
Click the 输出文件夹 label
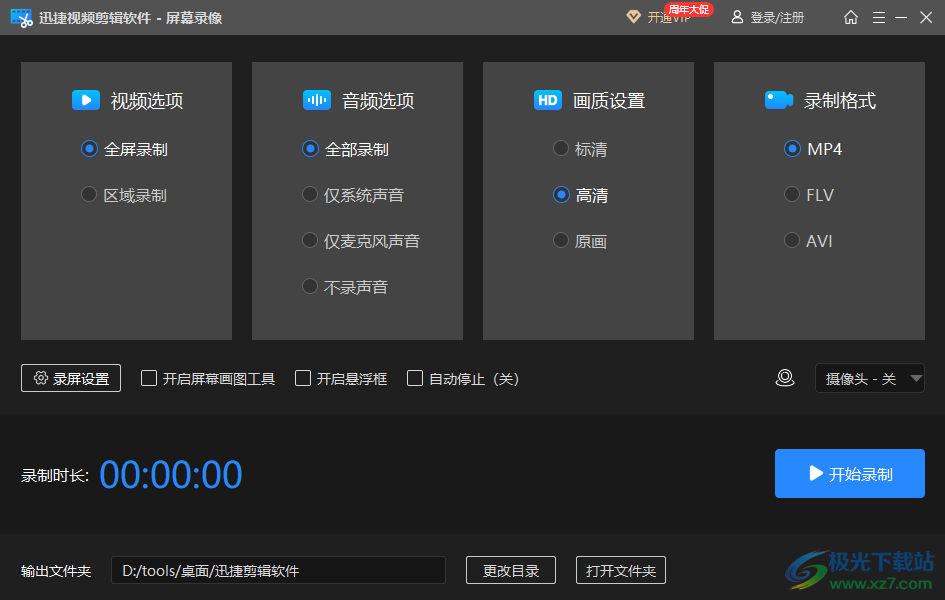point(56,571)
